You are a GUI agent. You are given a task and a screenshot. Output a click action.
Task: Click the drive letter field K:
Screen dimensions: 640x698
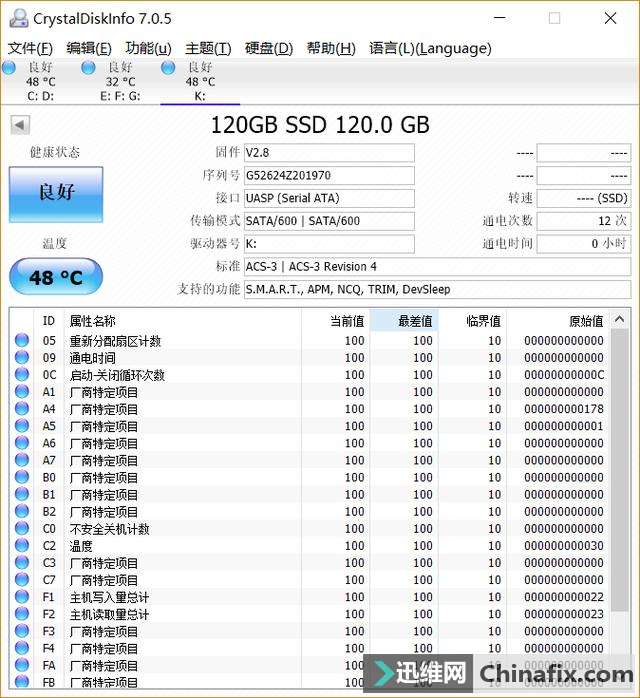click(x=329, y=243)
